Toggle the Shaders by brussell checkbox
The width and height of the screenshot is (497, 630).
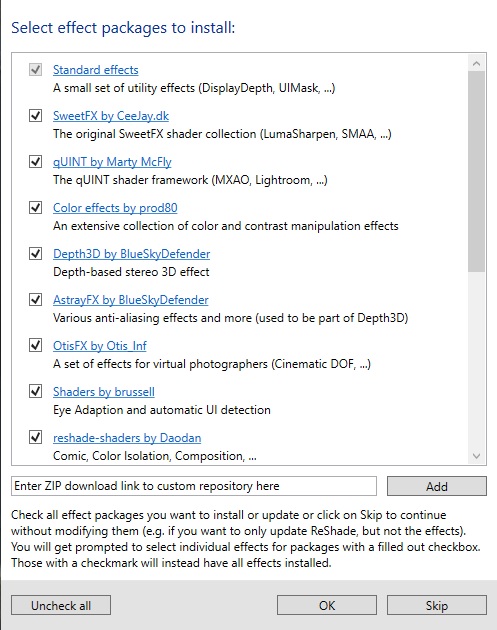(35, 391)
